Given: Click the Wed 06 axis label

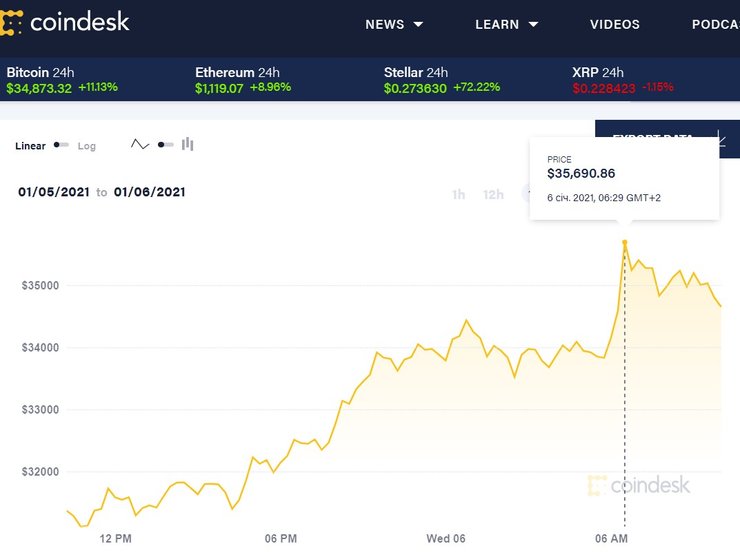Looking at the screenshot, I should coord(446,538).
